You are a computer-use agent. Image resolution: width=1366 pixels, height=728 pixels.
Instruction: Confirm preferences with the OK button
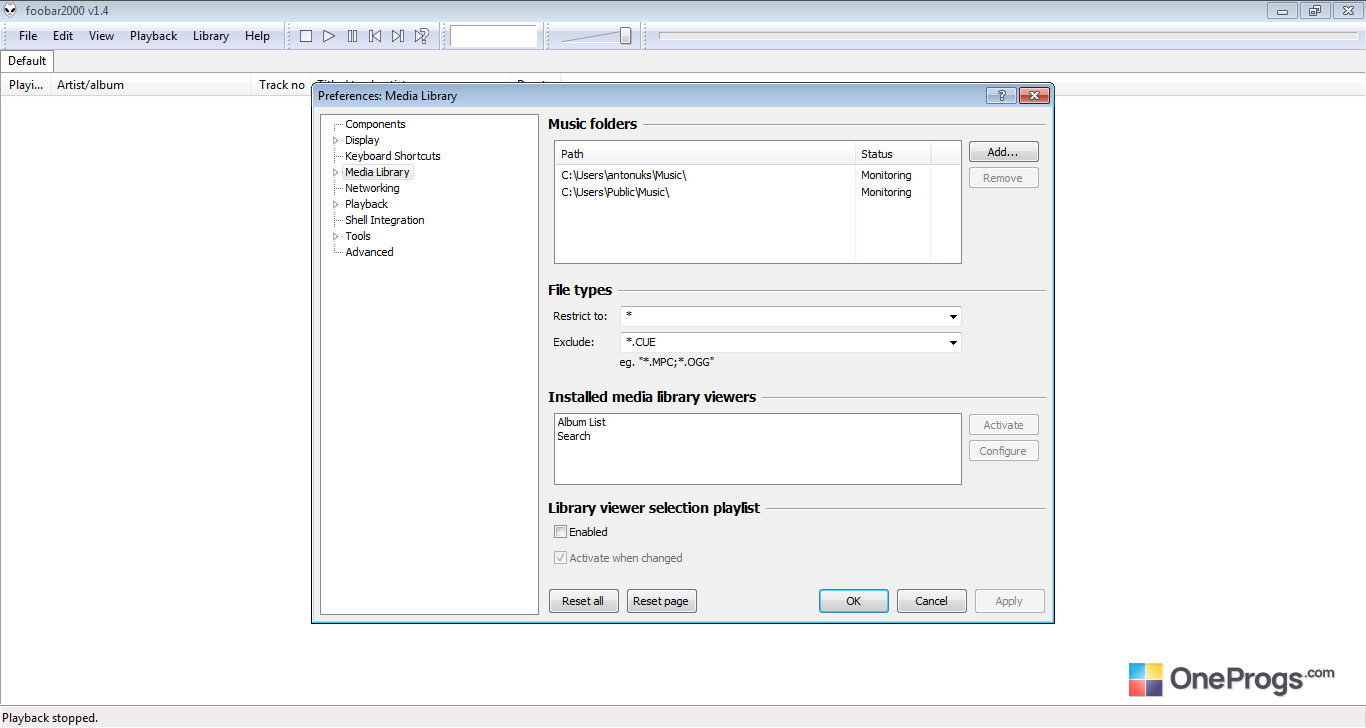click(x=853, y=601)
